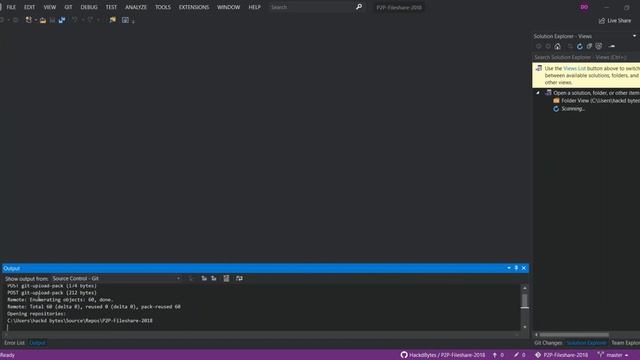
Task: Open the ANALYZE menu
Action: tap(136, 7)
